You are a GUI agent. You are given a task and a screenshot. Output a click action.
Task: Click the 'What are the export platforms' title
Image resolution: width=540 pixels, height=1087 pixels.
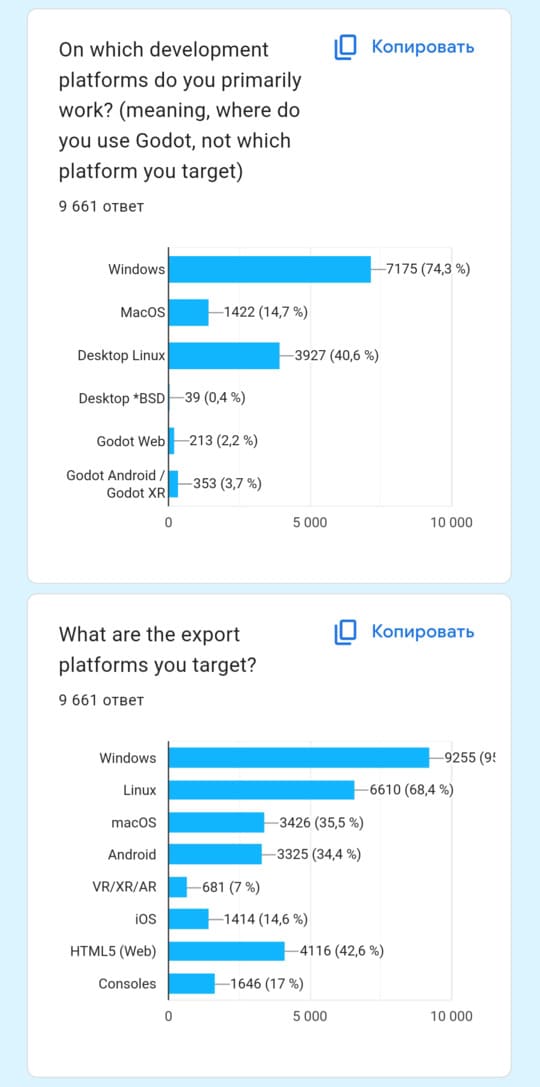coord(158,650)
